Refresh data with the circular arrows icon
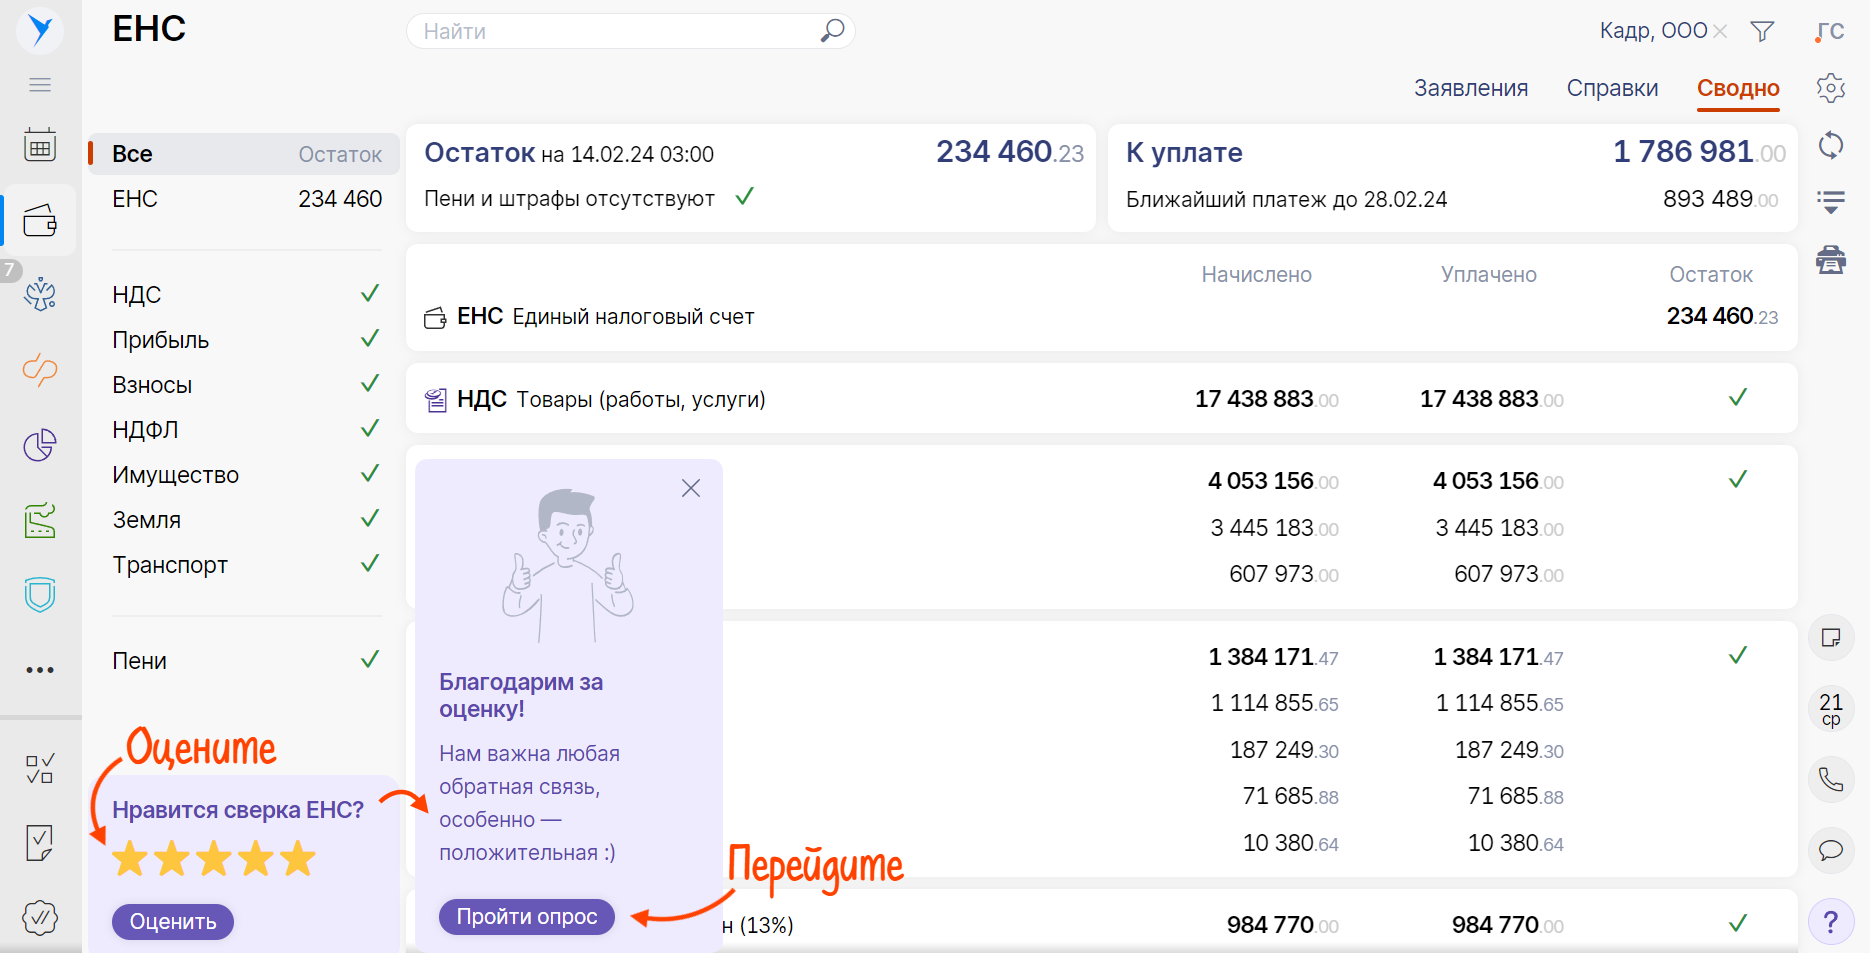This screenshot has width=1870, height=953. tap(1831, 145)
